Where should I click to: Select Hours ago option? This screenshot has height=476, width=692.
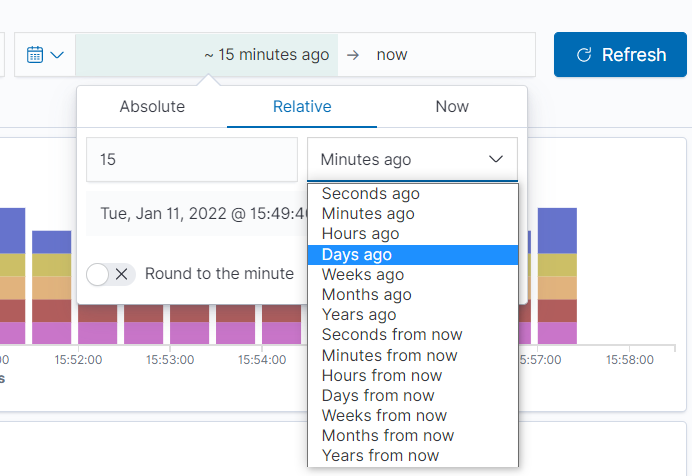[x=360, y=234]
